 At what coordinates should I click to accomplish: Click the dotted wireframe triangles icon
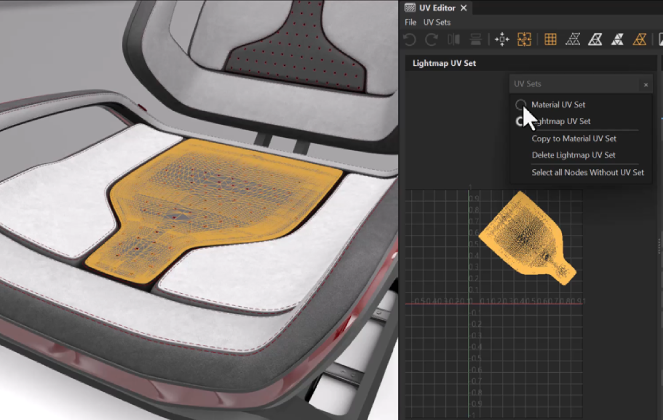[x=573, y=39]
